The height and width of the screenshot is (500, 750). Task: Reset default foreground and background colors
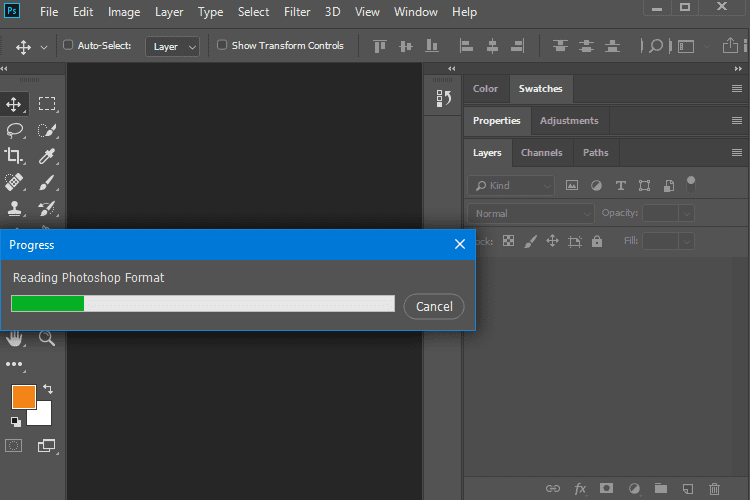pyautogui.click(x=16, y=422)
